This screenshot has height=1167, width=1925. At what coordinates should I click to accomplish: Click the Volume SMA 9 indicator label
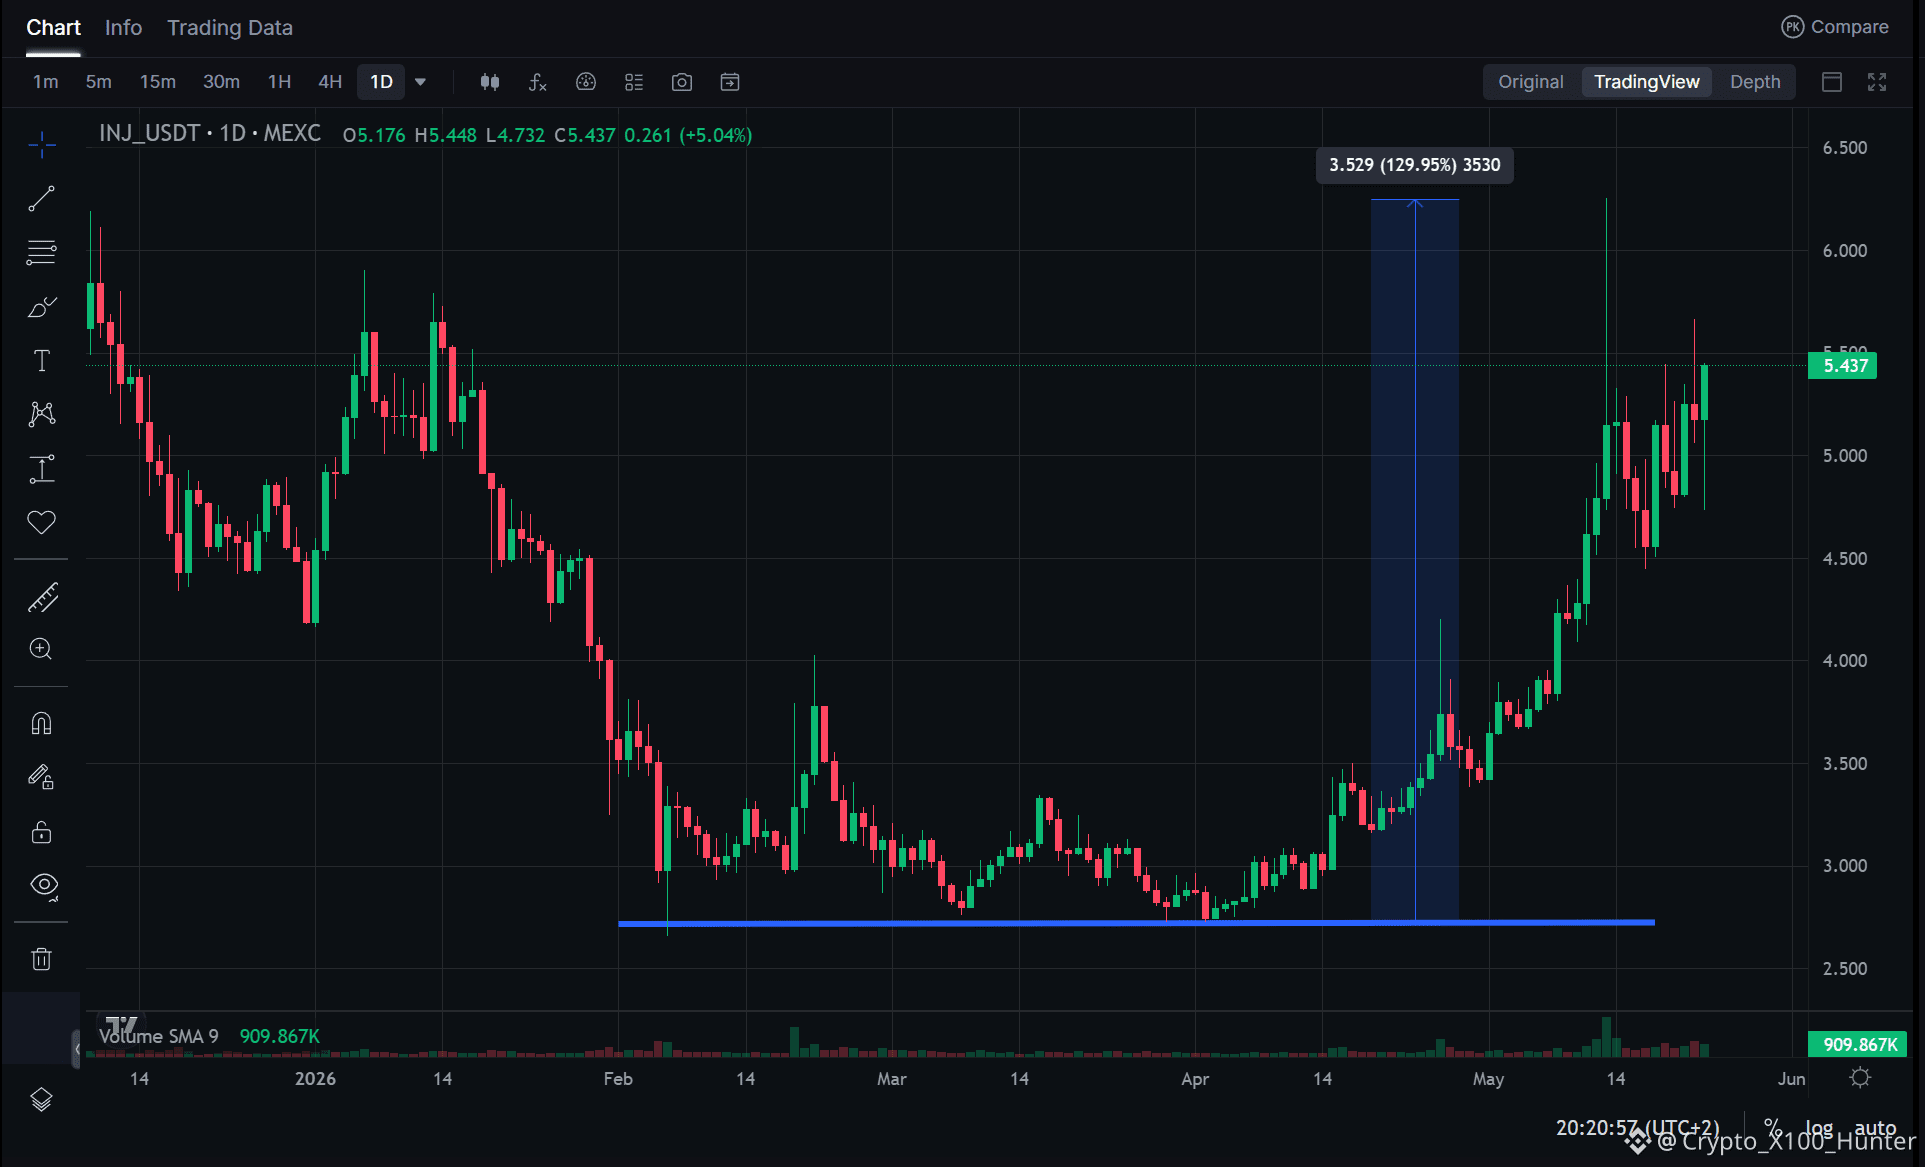point(158,1036)
